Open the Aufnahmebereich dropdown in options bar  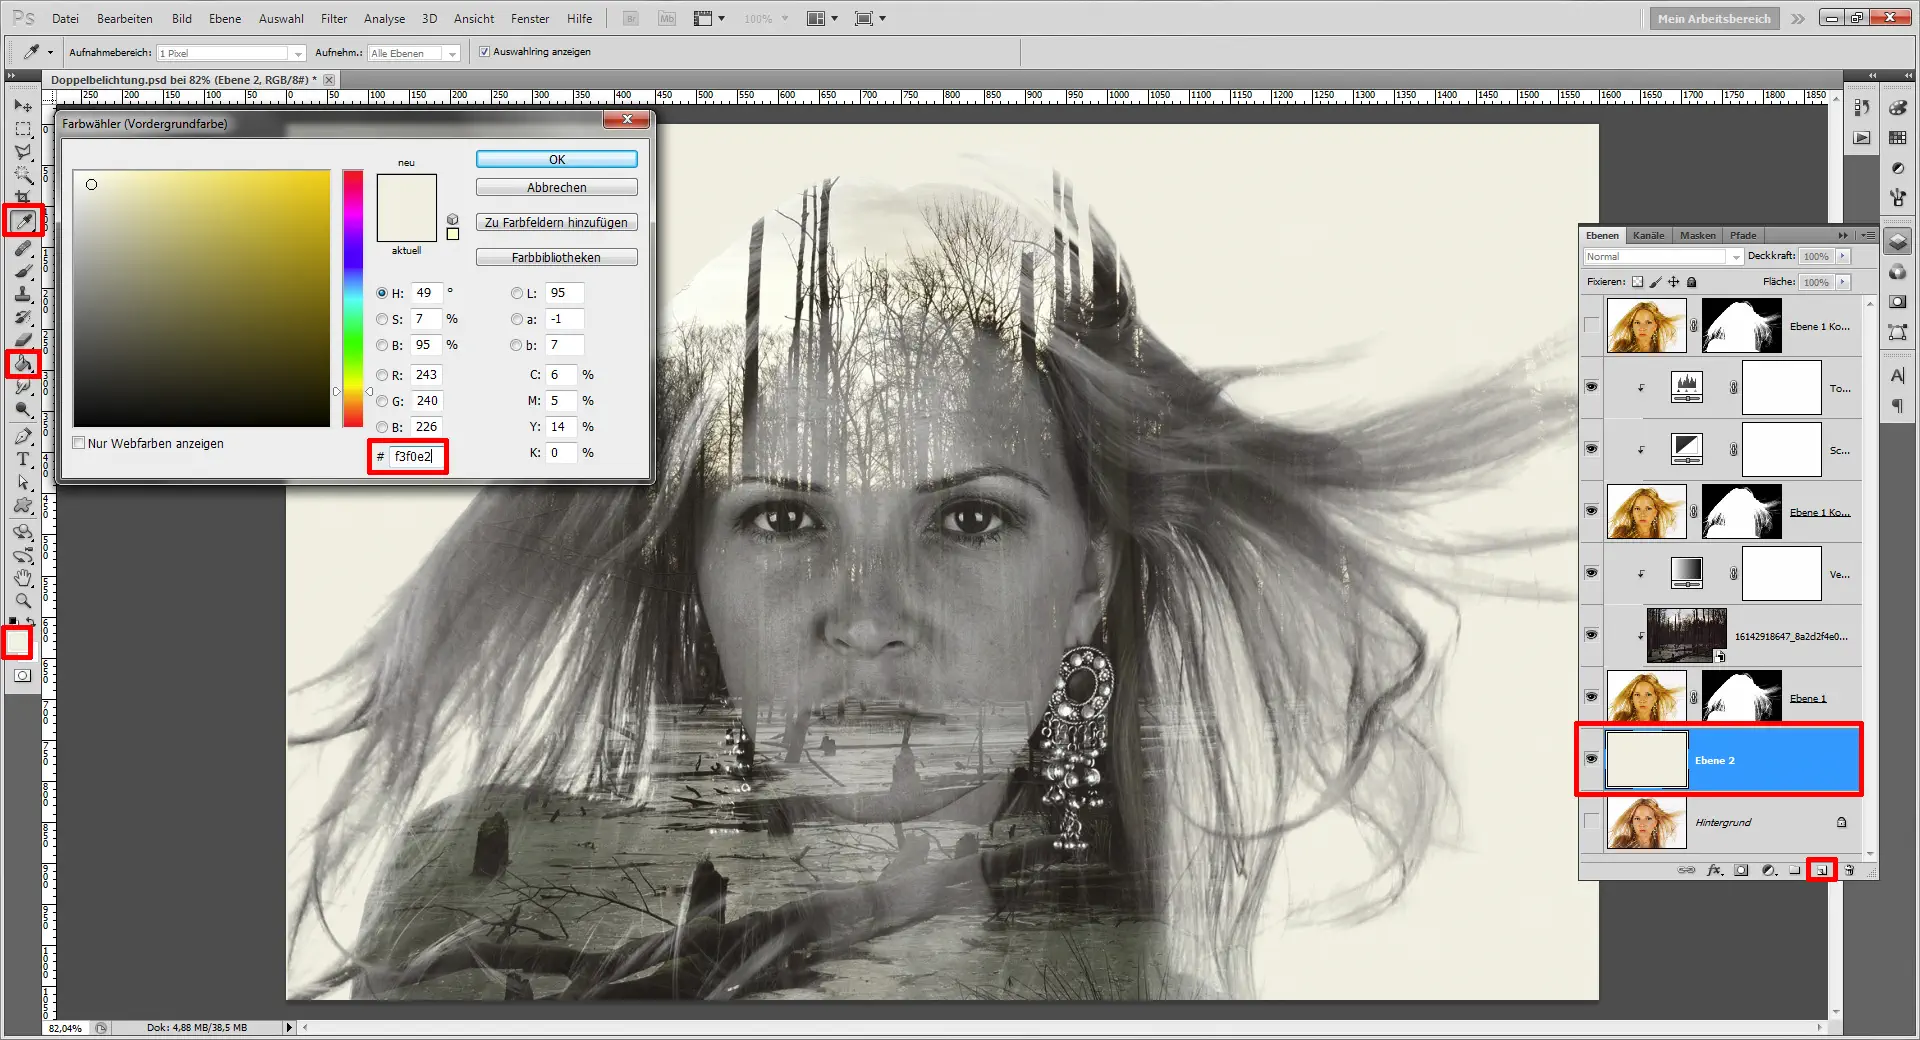point(297,52)
